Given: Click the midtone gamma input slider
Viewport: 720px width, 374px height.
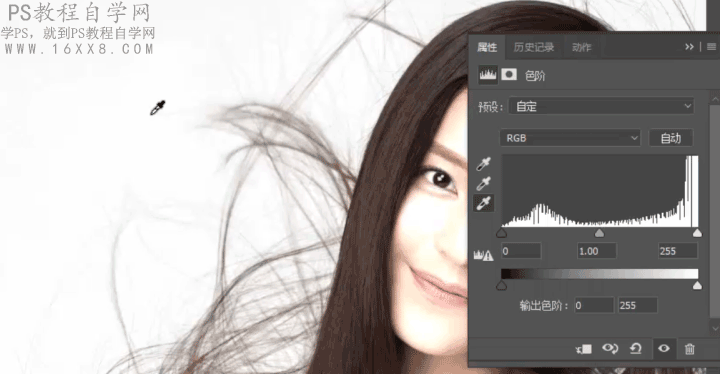Looking at the screenshot, I should (x=599, y=233).
